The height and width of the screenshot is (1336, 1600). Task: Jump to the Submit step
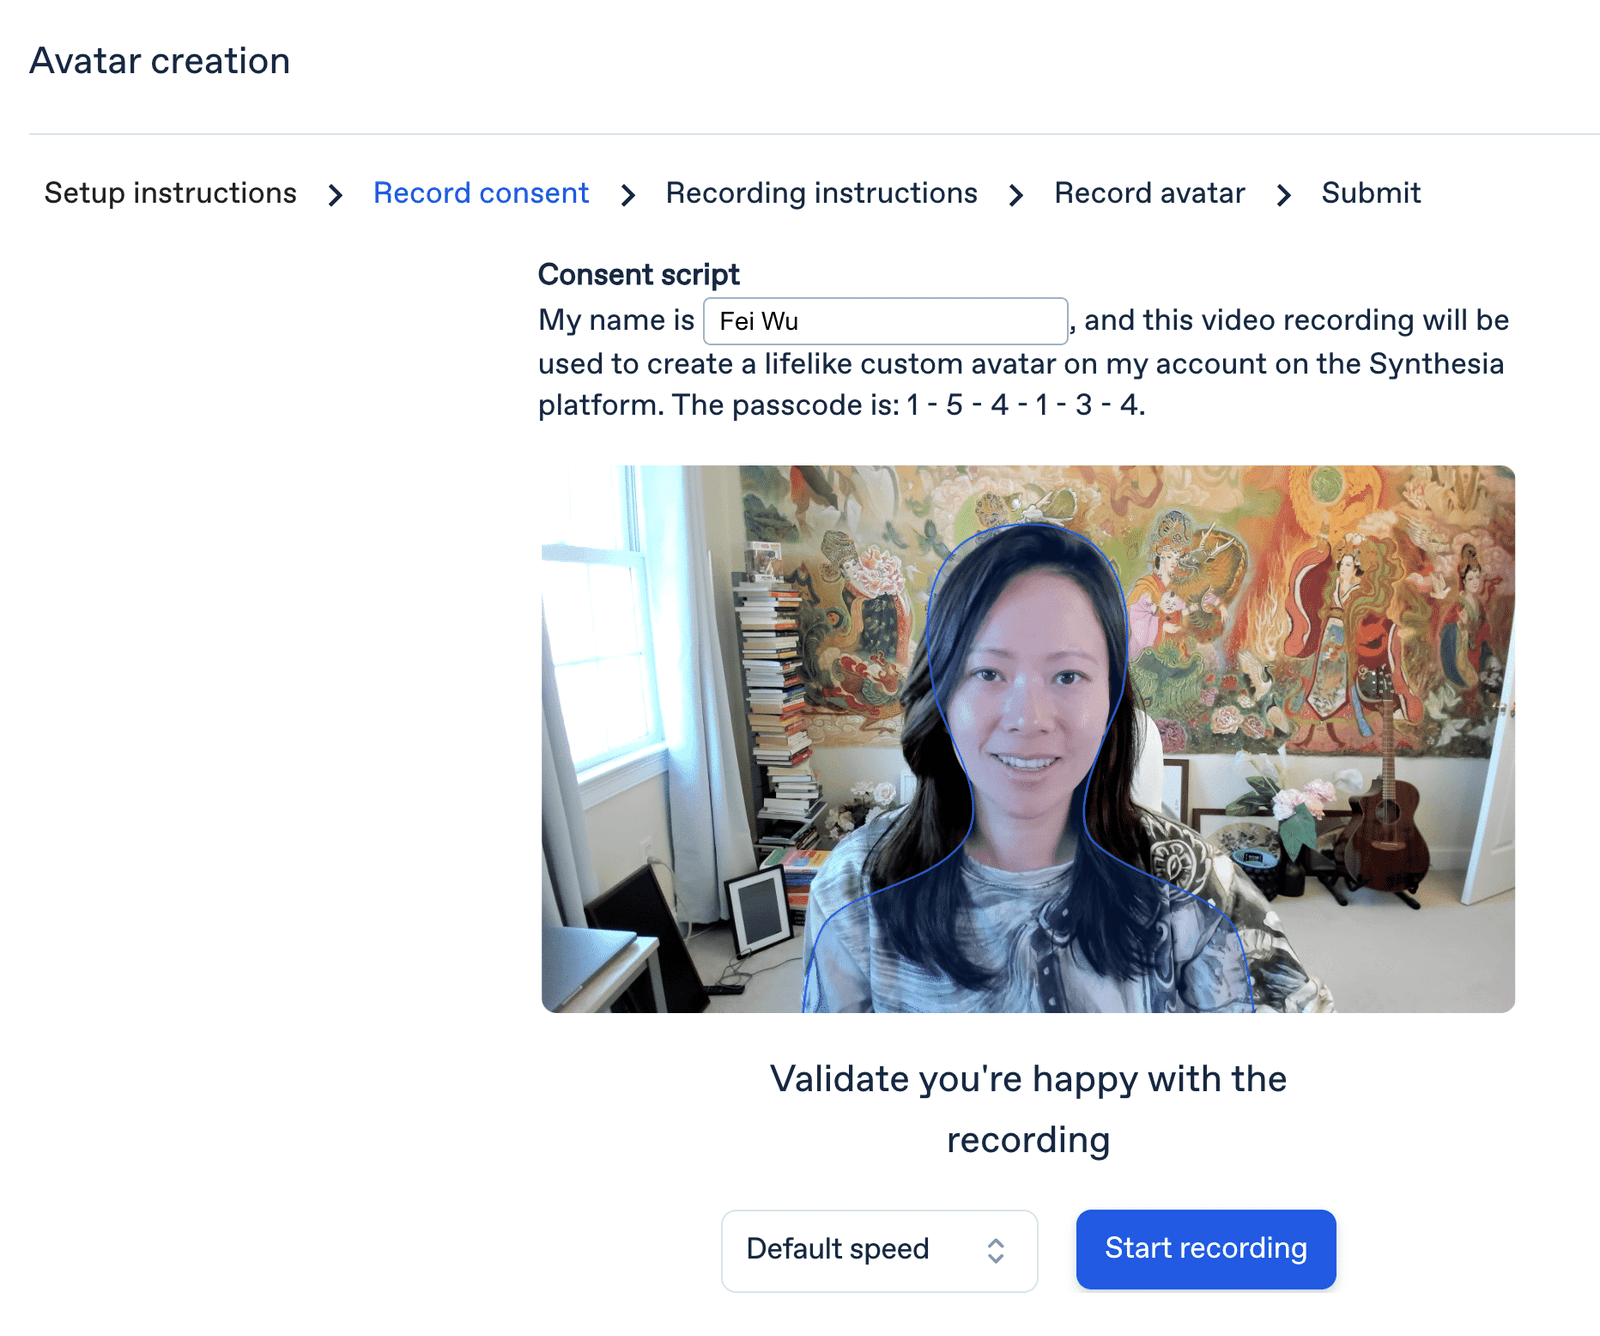click(x=1371, y=193)
